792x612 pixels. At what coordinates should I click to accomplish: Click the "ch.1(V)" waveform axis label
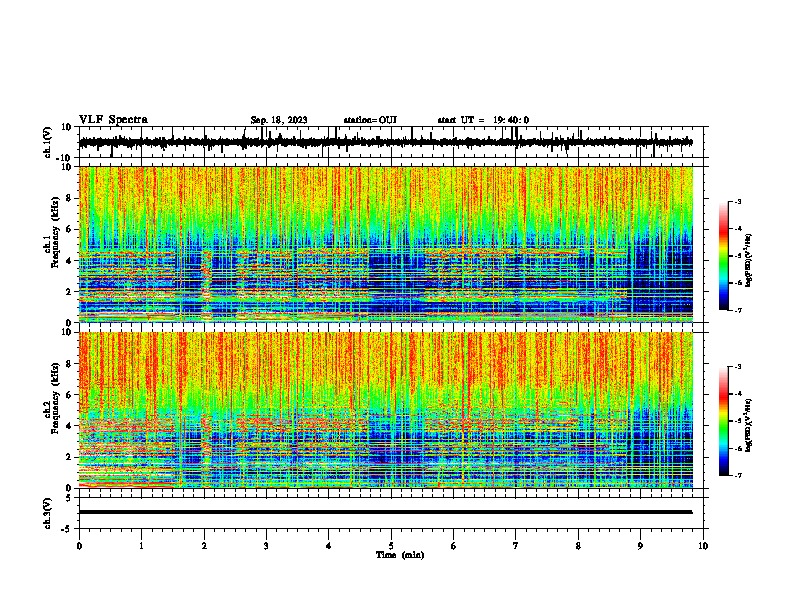pos(48,142)
